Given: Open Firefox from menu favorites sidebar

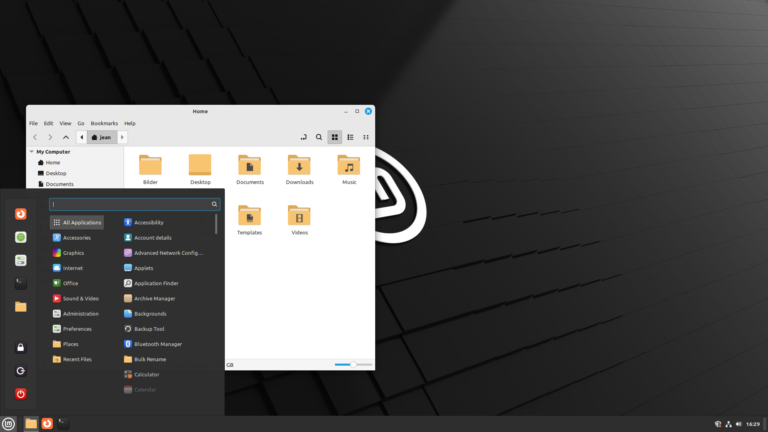Looking at the screenshot, I should pyautogui.click(x=21, y=214).
